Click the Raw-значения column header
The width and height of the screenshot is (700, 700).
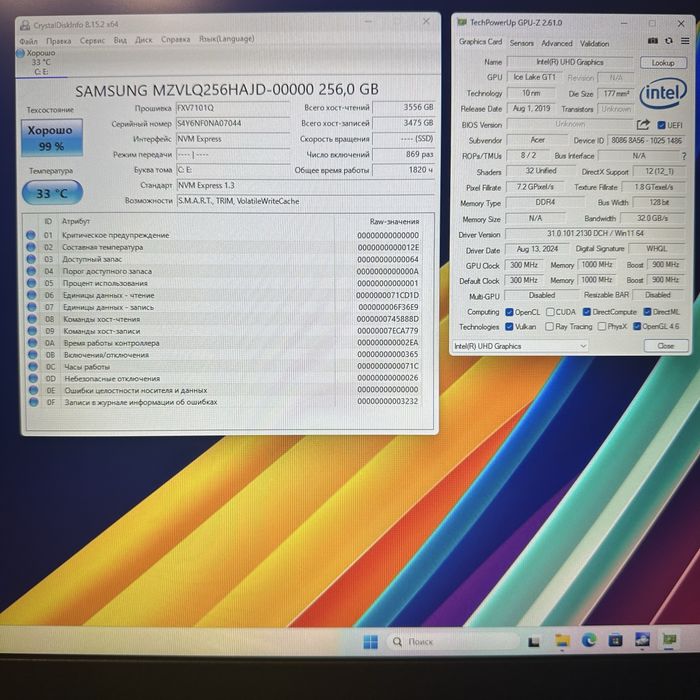point(394,221)
